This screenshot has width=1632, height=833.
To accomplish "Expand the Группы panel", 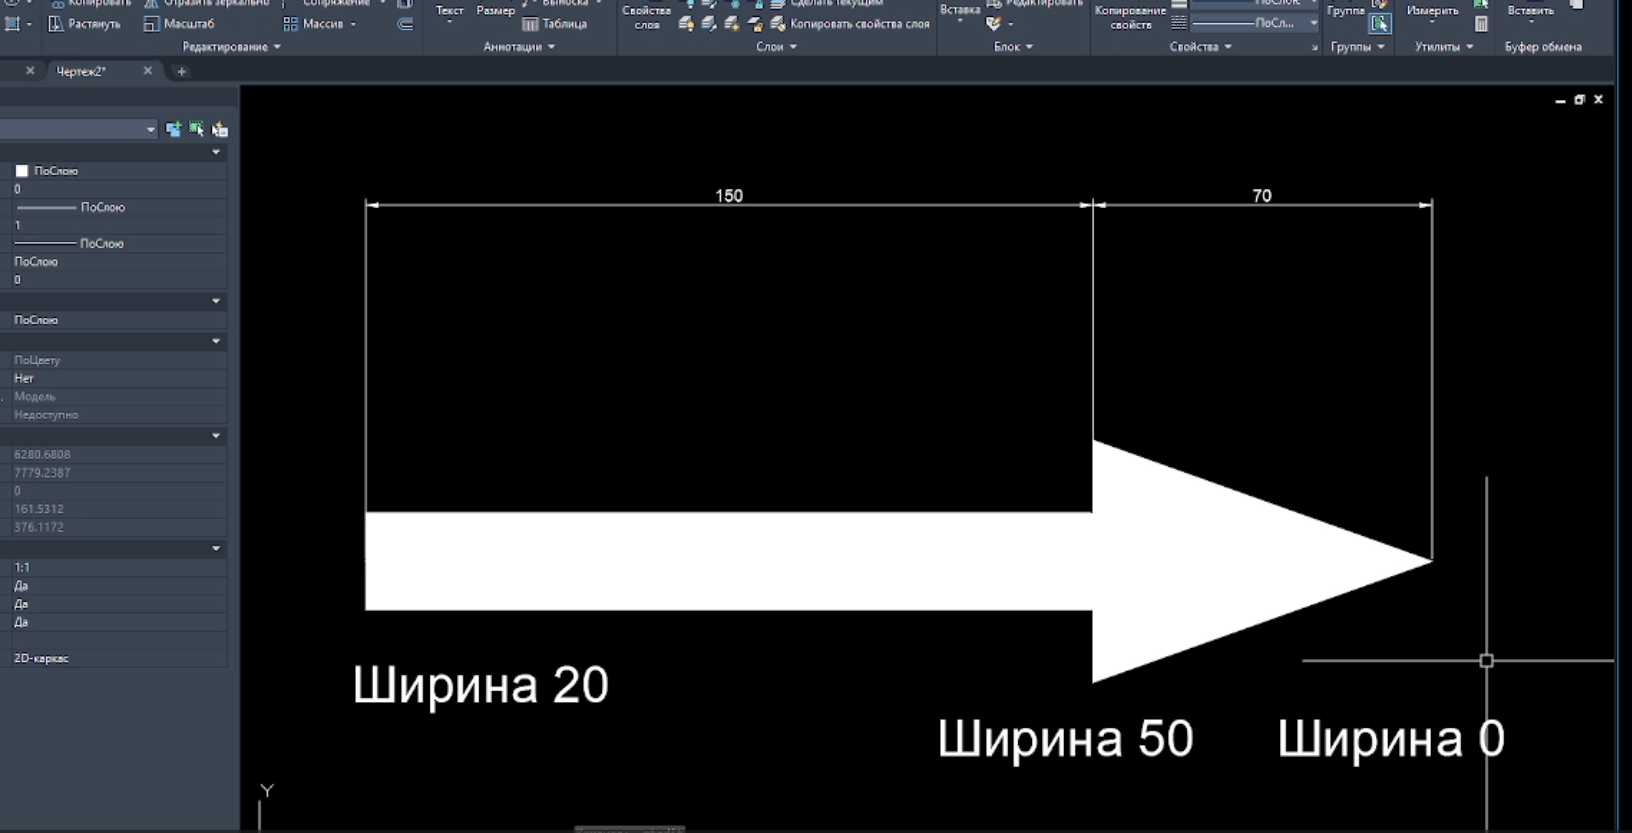I will (x=1357, y=47).
